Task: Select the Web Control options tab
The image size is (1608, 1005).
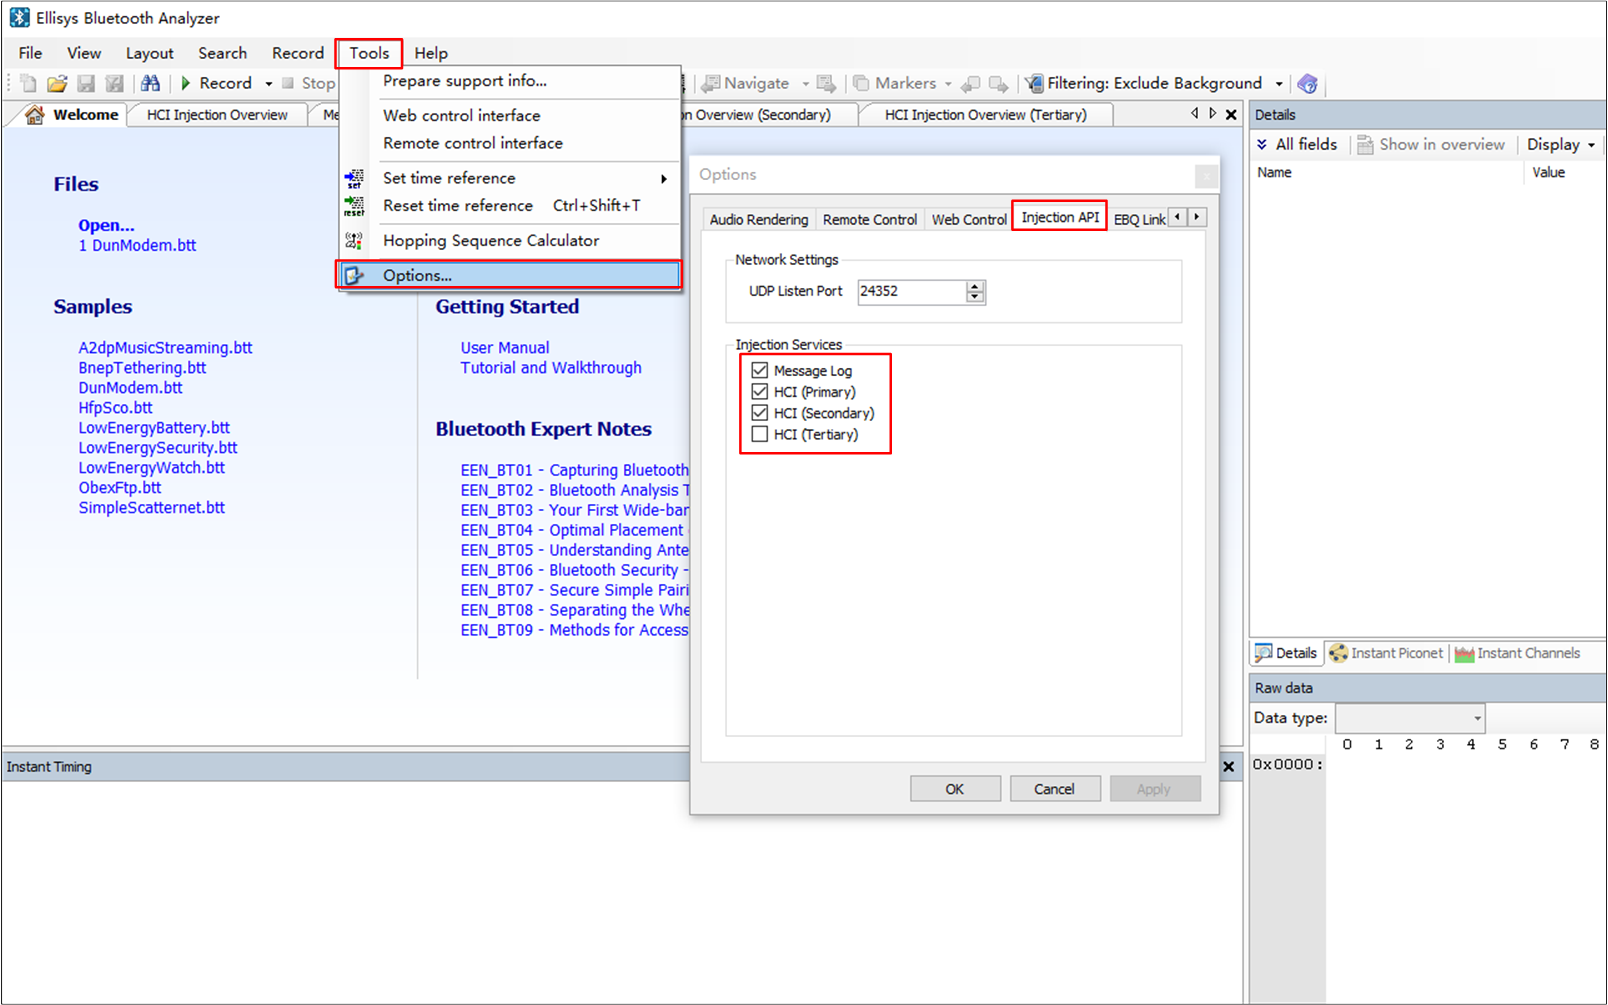Action: point(969,219)
